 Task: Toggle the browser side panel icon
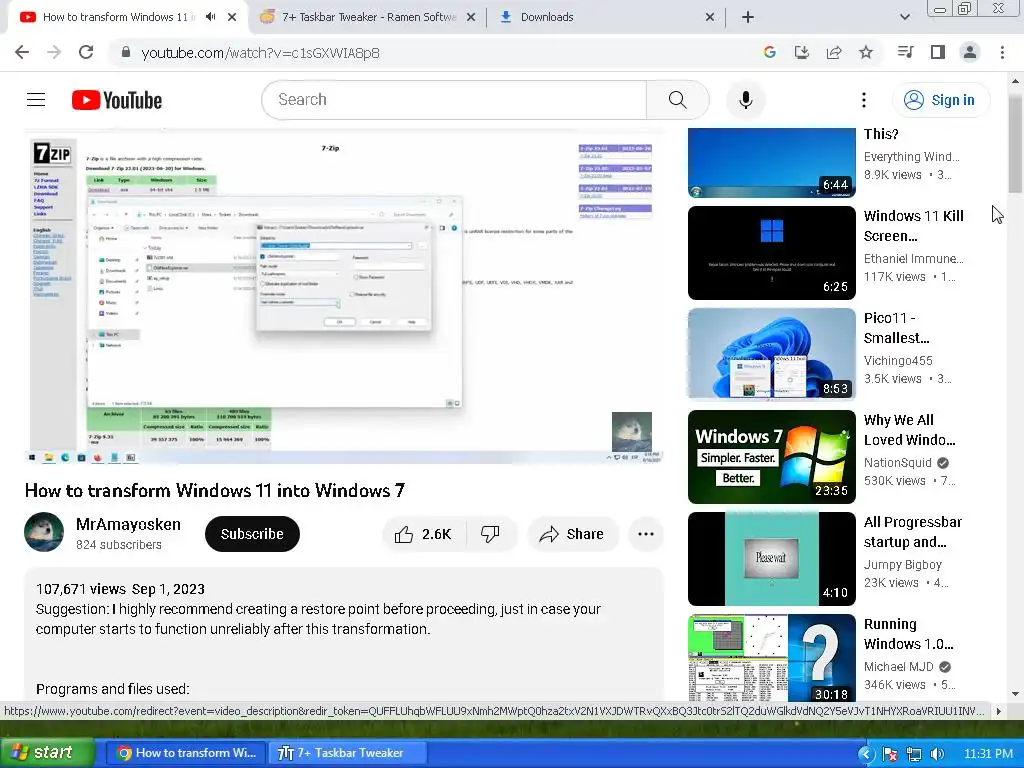[938, 52]
